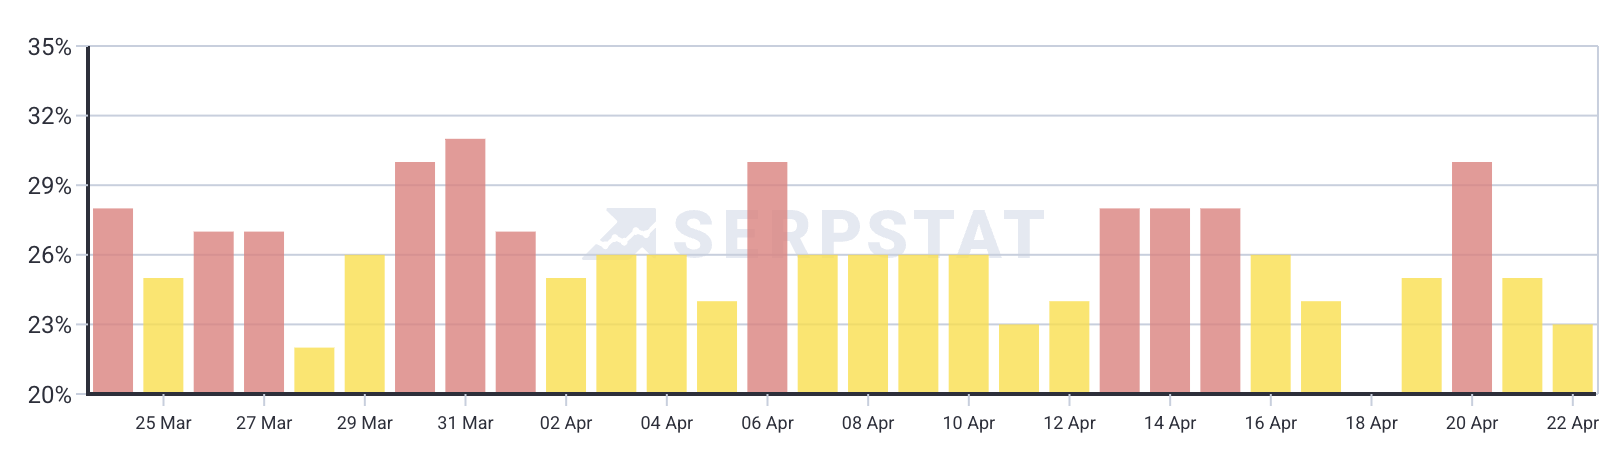Select the yellow bar above 25 Mar
Screen dimensions: 1618x464
(163, 335)
